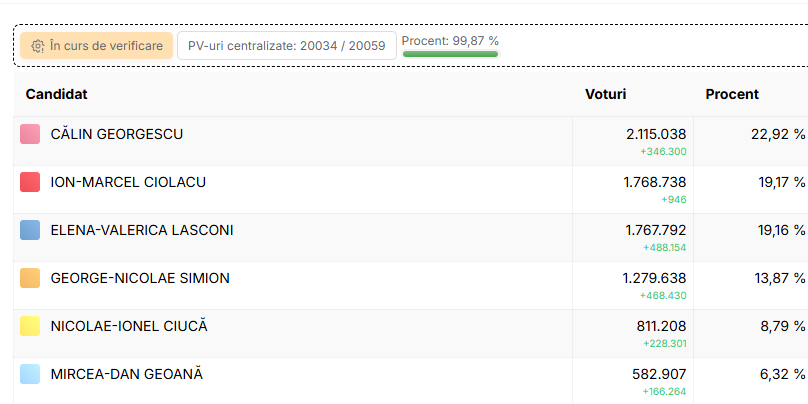Click the yellow swatch beside Nicolae-Ionel Ciucă
The height and width of the screenshot is (404, 808).
[x=30, y=326]
